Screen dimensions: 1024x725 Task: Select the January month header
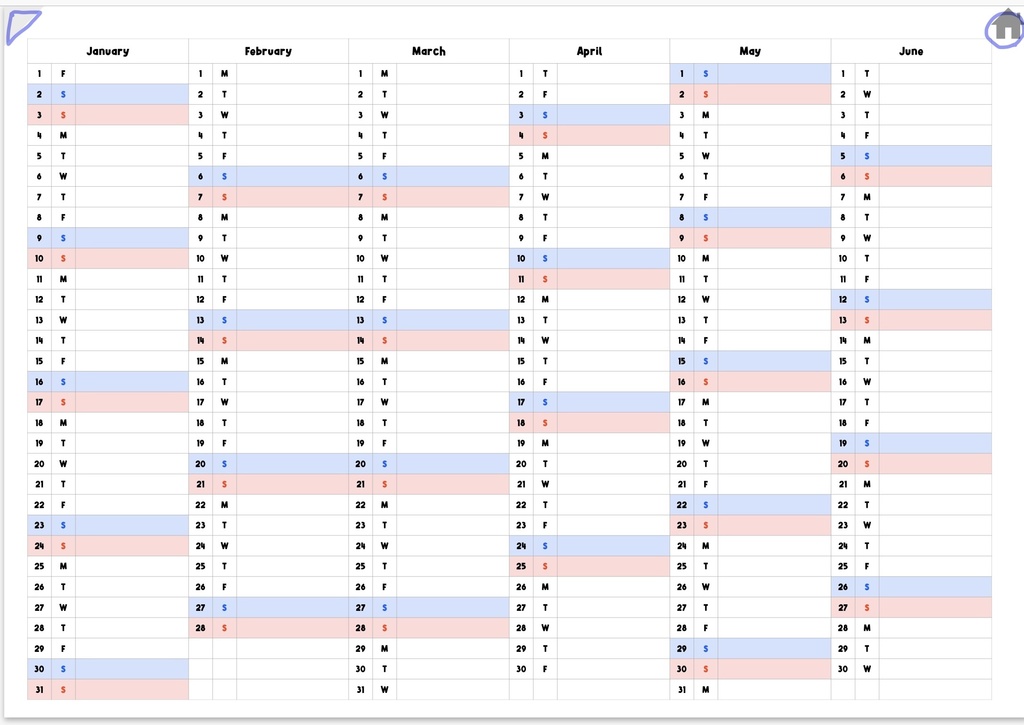coord(108,51)
